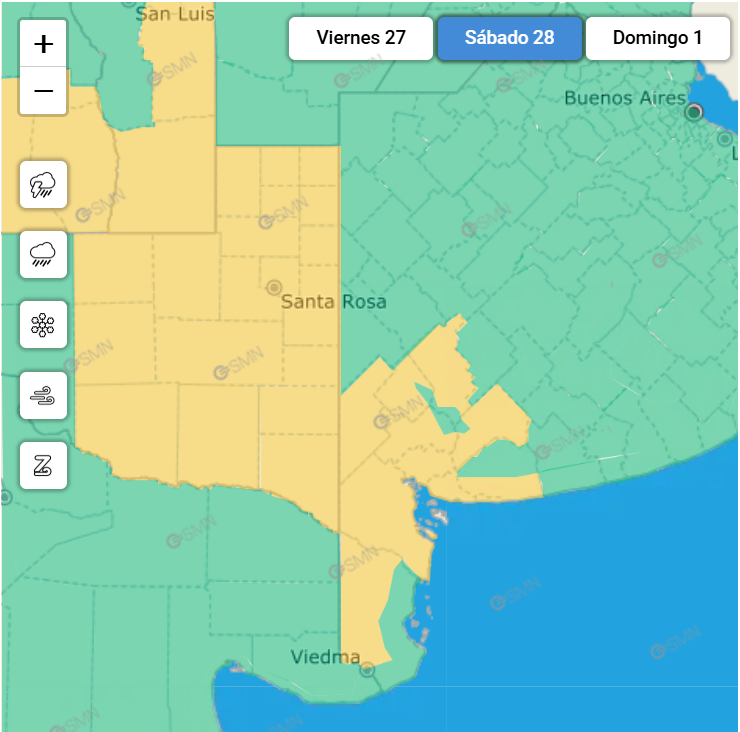Show snowfall alerts layer

(43, 324)
